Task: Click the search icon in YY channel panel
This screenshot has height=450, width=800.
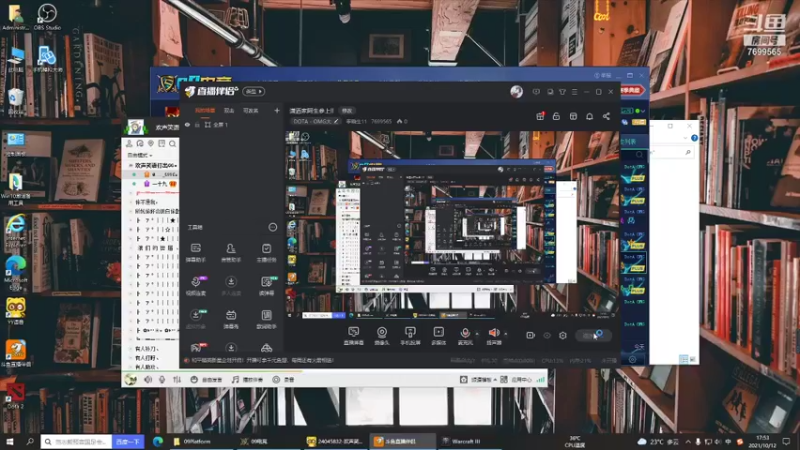Action: [172, 144]
